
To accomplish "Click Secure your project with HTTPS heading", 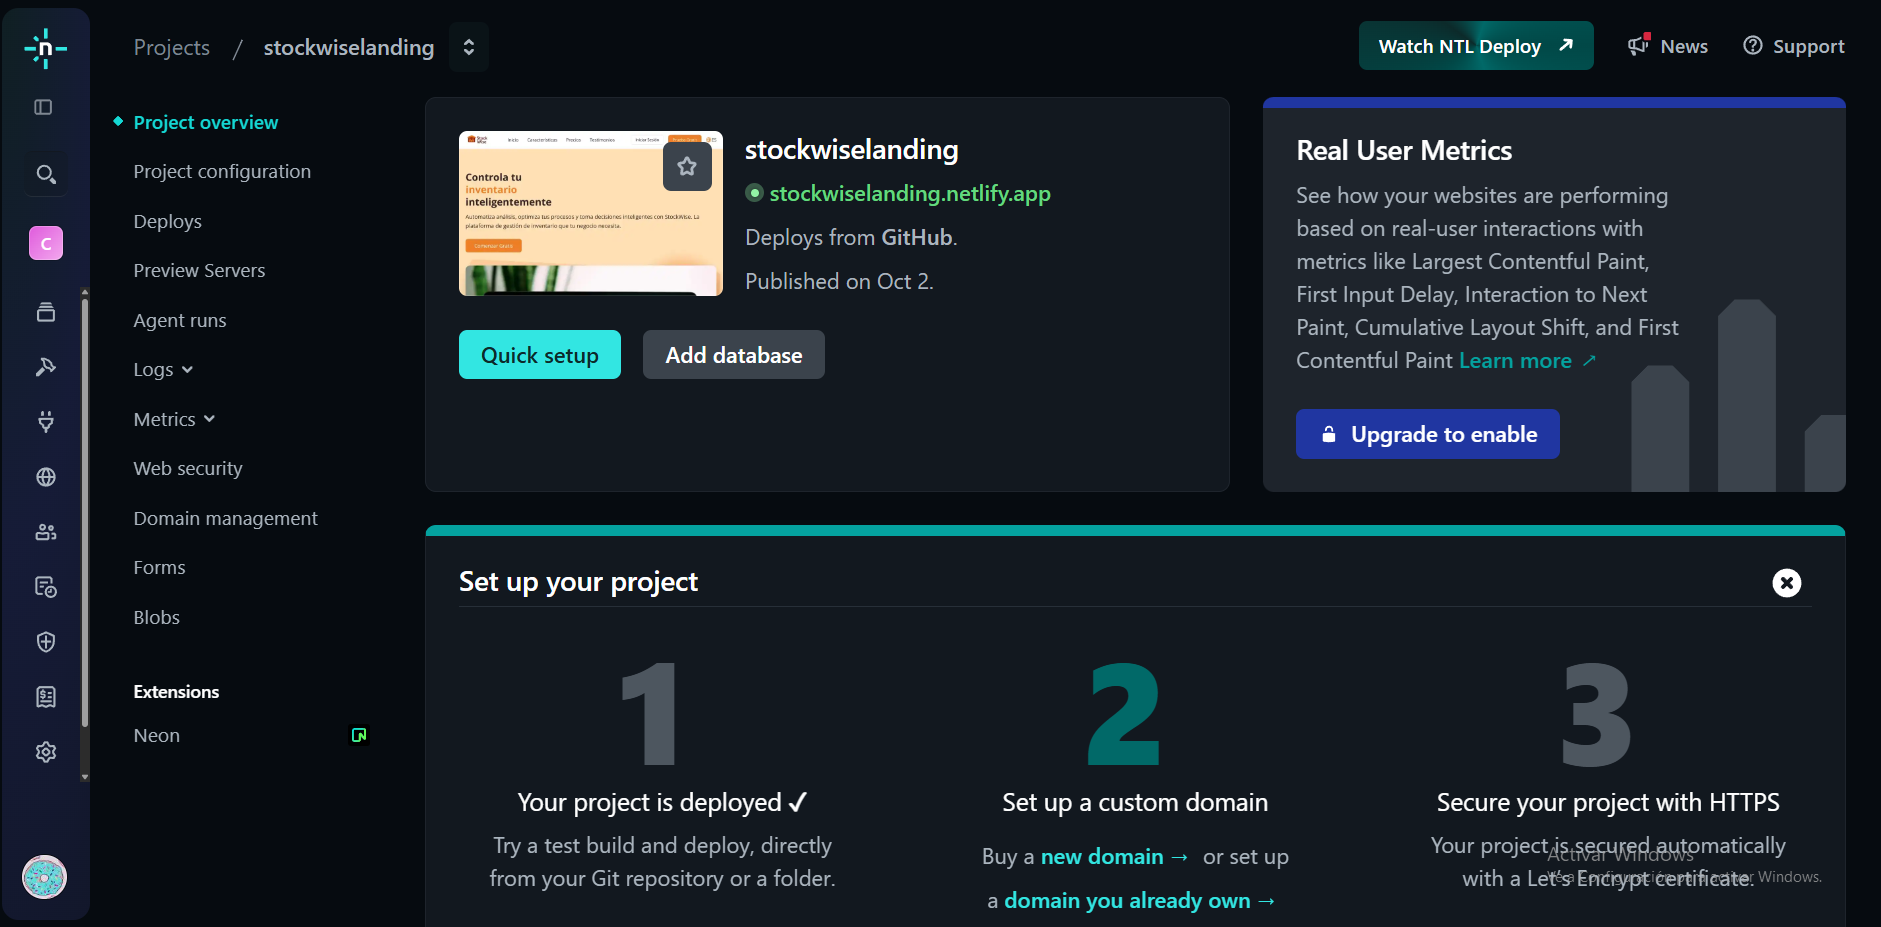I will pyautogui.click(x=1608, y=803).
